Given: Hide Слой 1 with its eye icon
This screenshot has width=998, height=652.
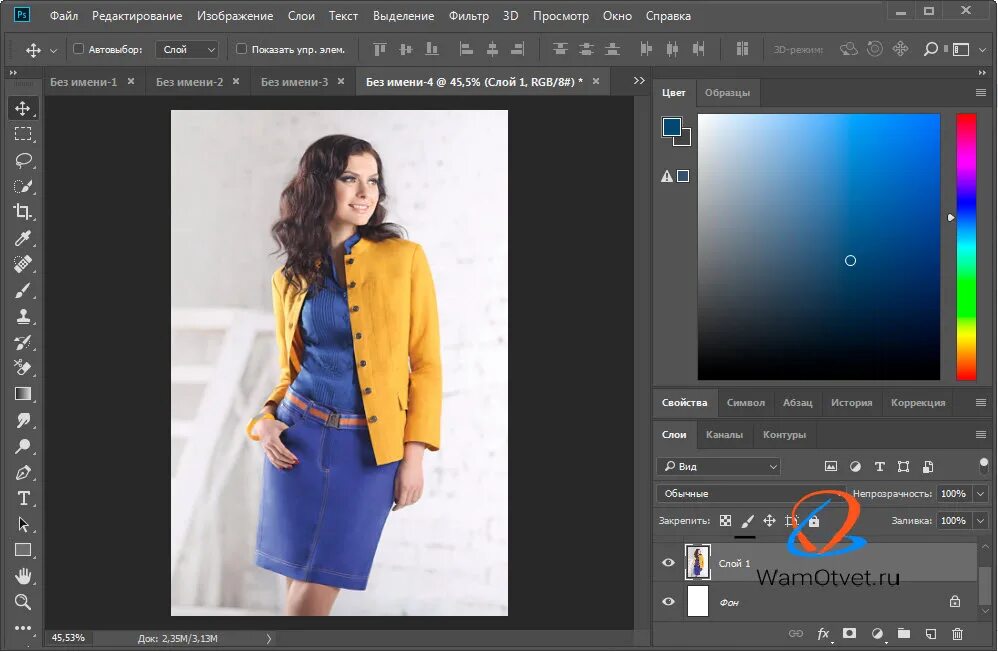Looking at the screenshot, I should coord(668,563).
